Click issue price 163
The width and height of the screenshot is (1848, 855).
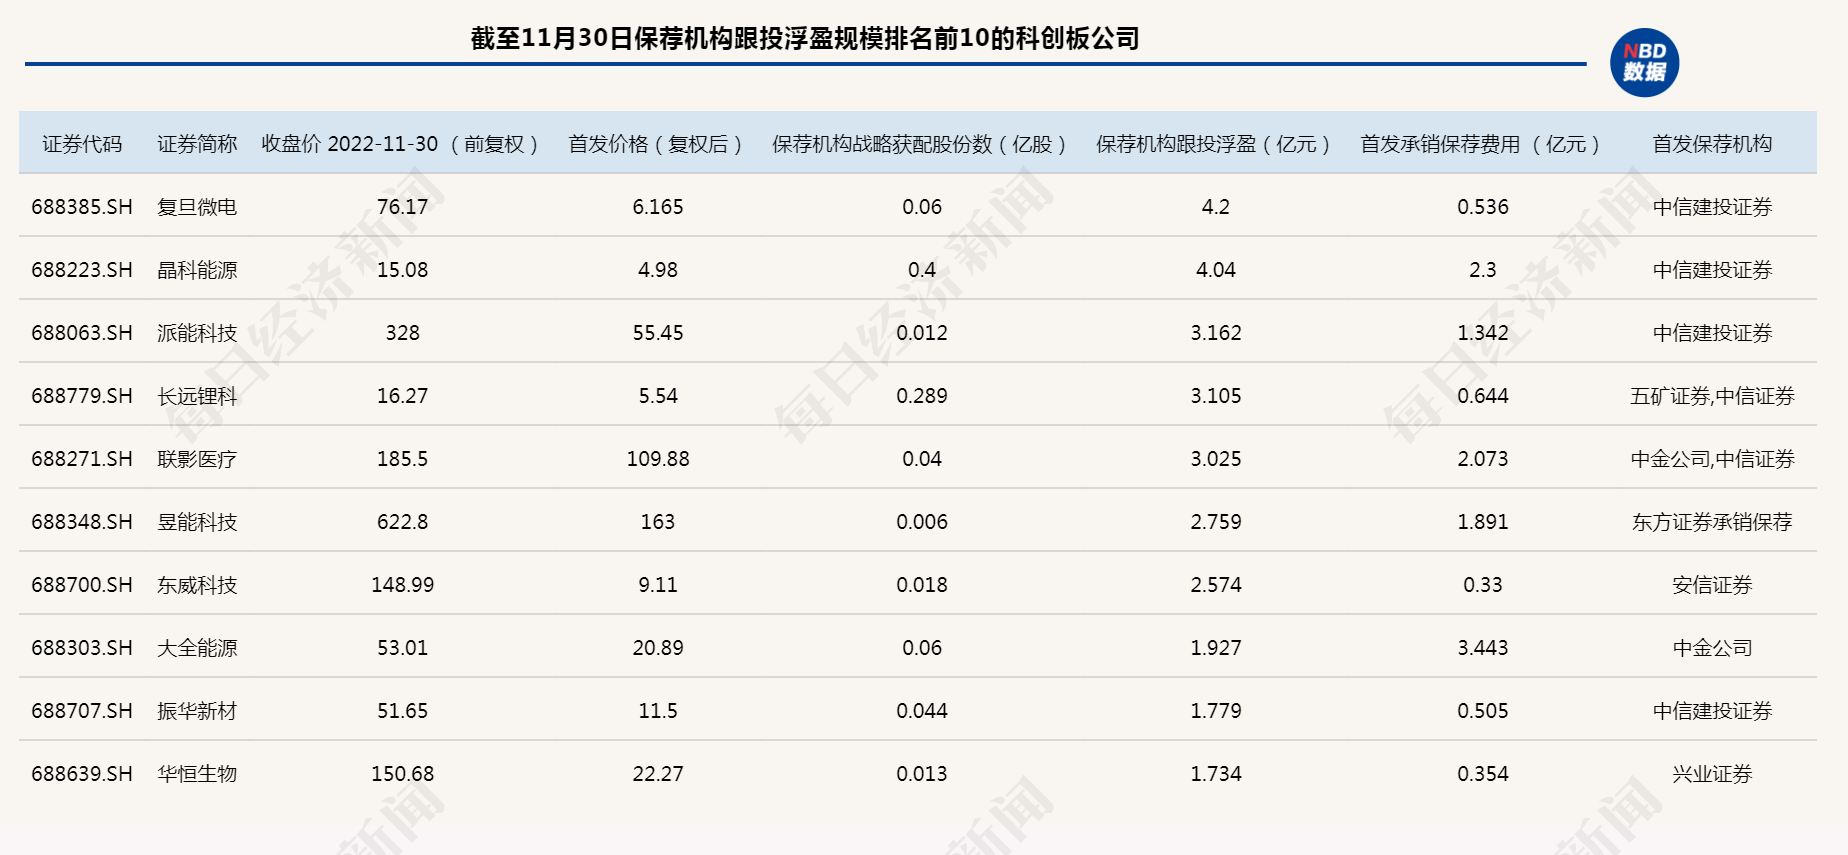[x=658, y=522]
